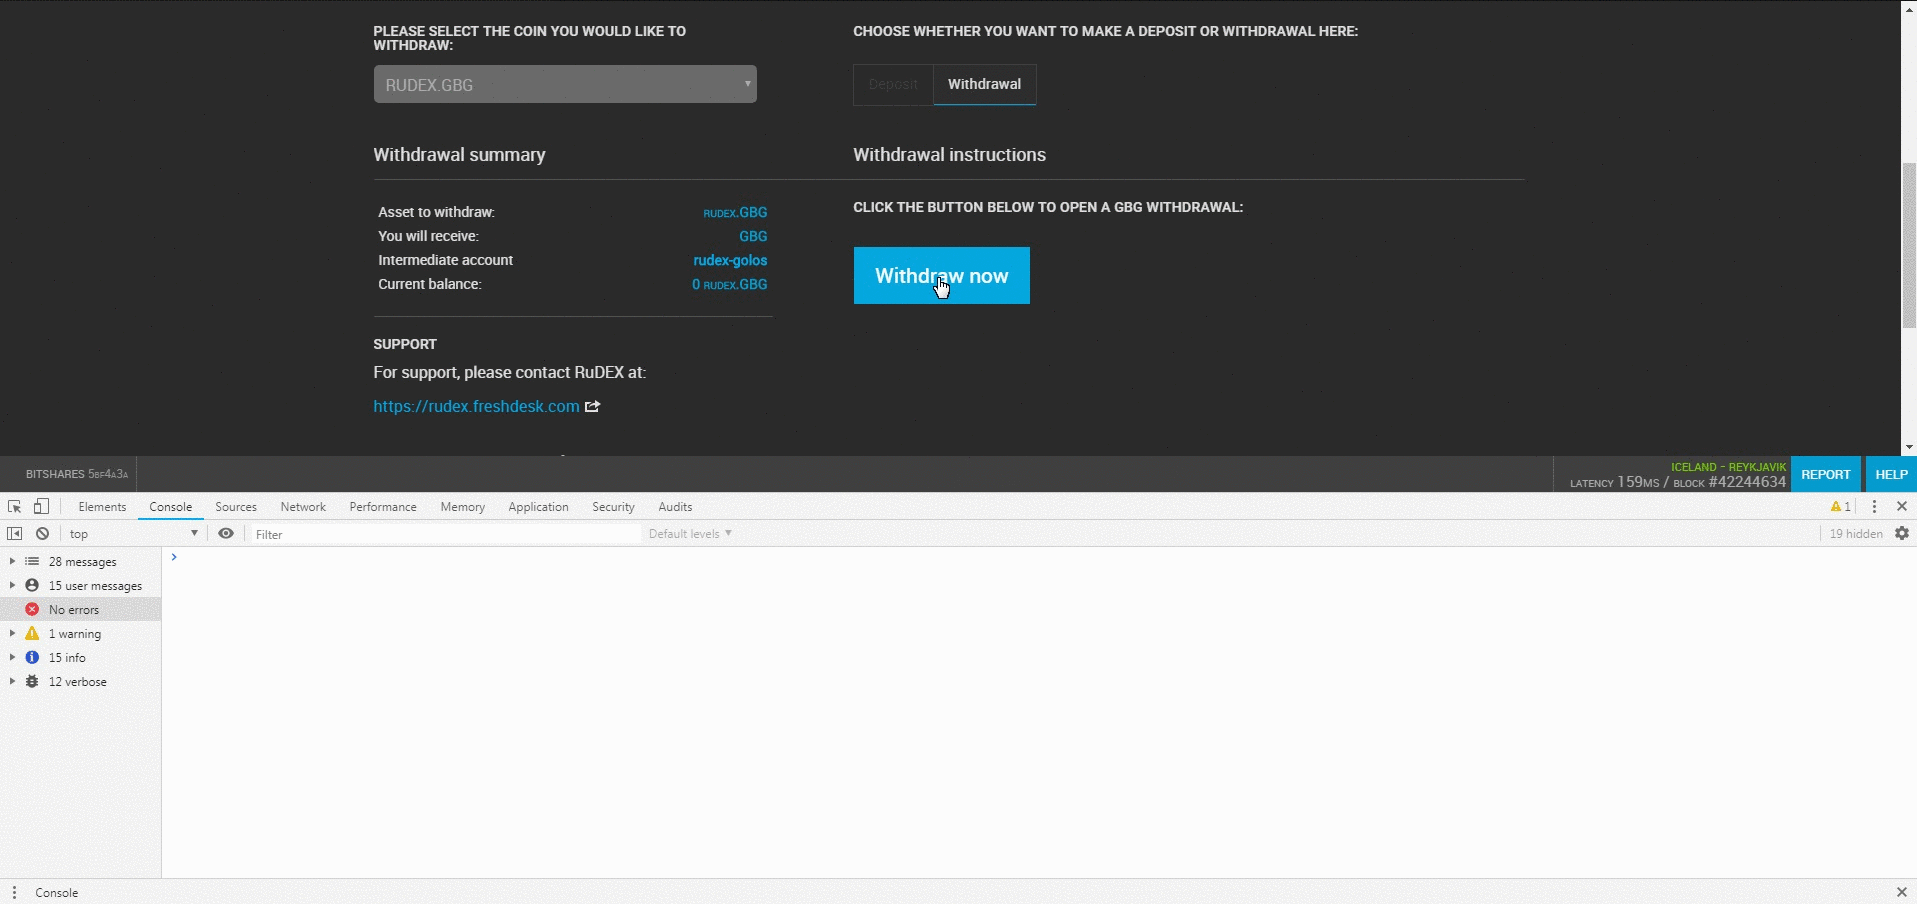This screenshot has width=1917, height=904.
Task: Open the DevTools three-dot customize menu
Action: point(1875,507)
